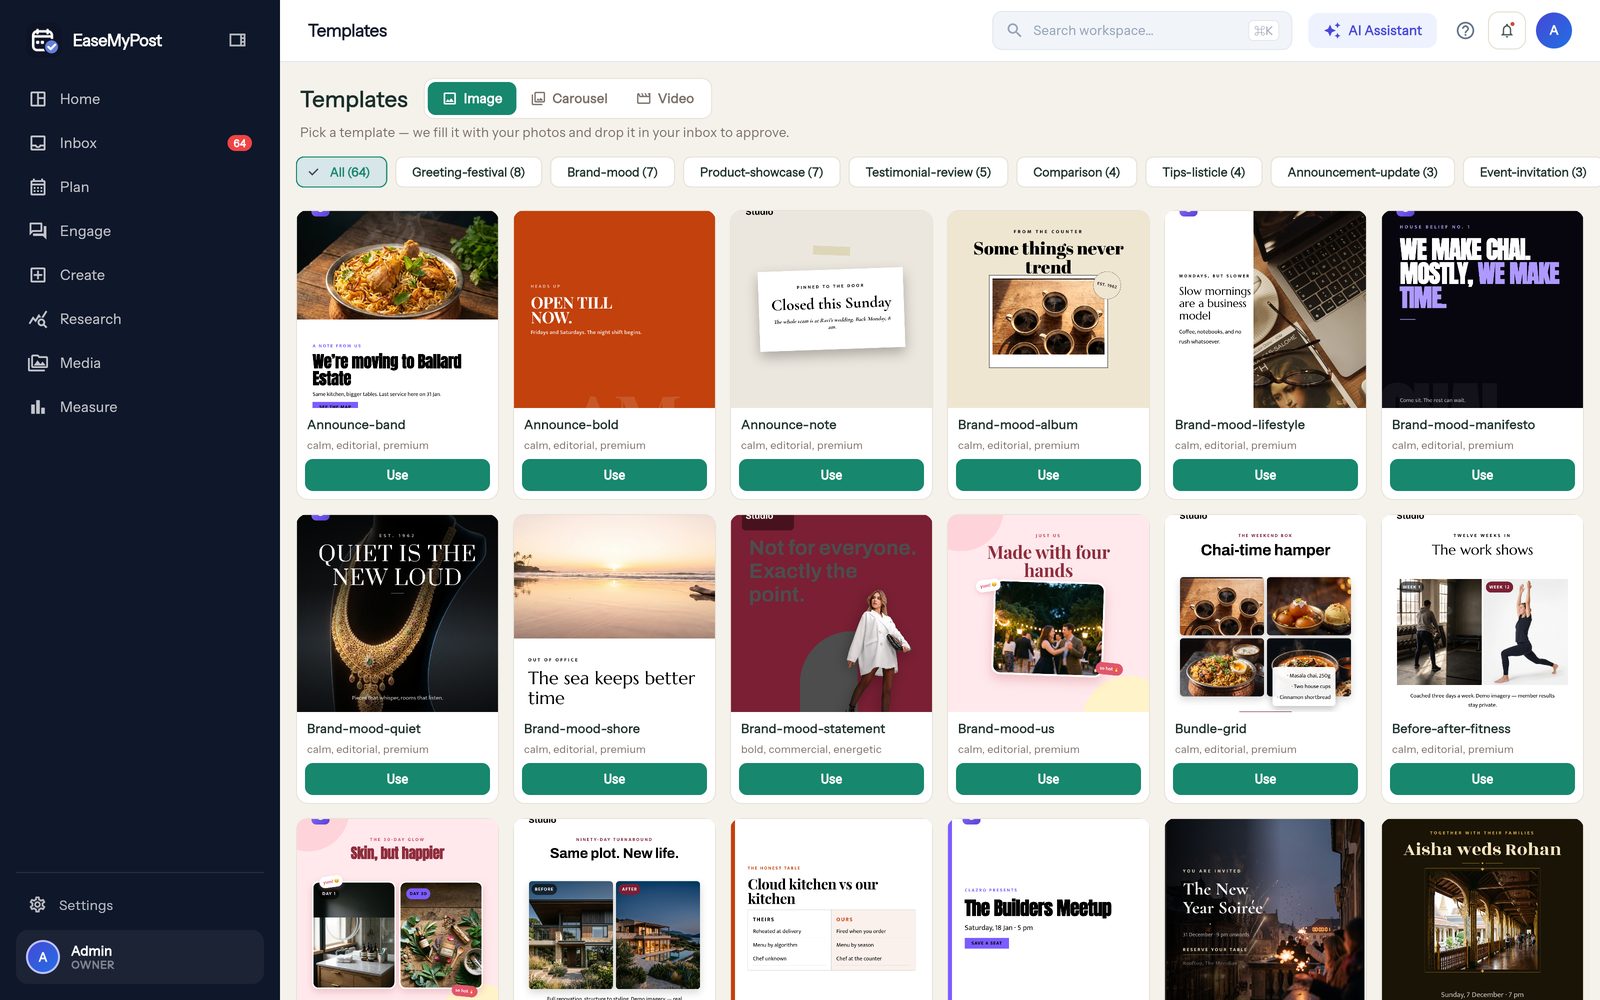Click the Research trend icon
Screen dimensions: 1600x1000
tap(38, 319)
